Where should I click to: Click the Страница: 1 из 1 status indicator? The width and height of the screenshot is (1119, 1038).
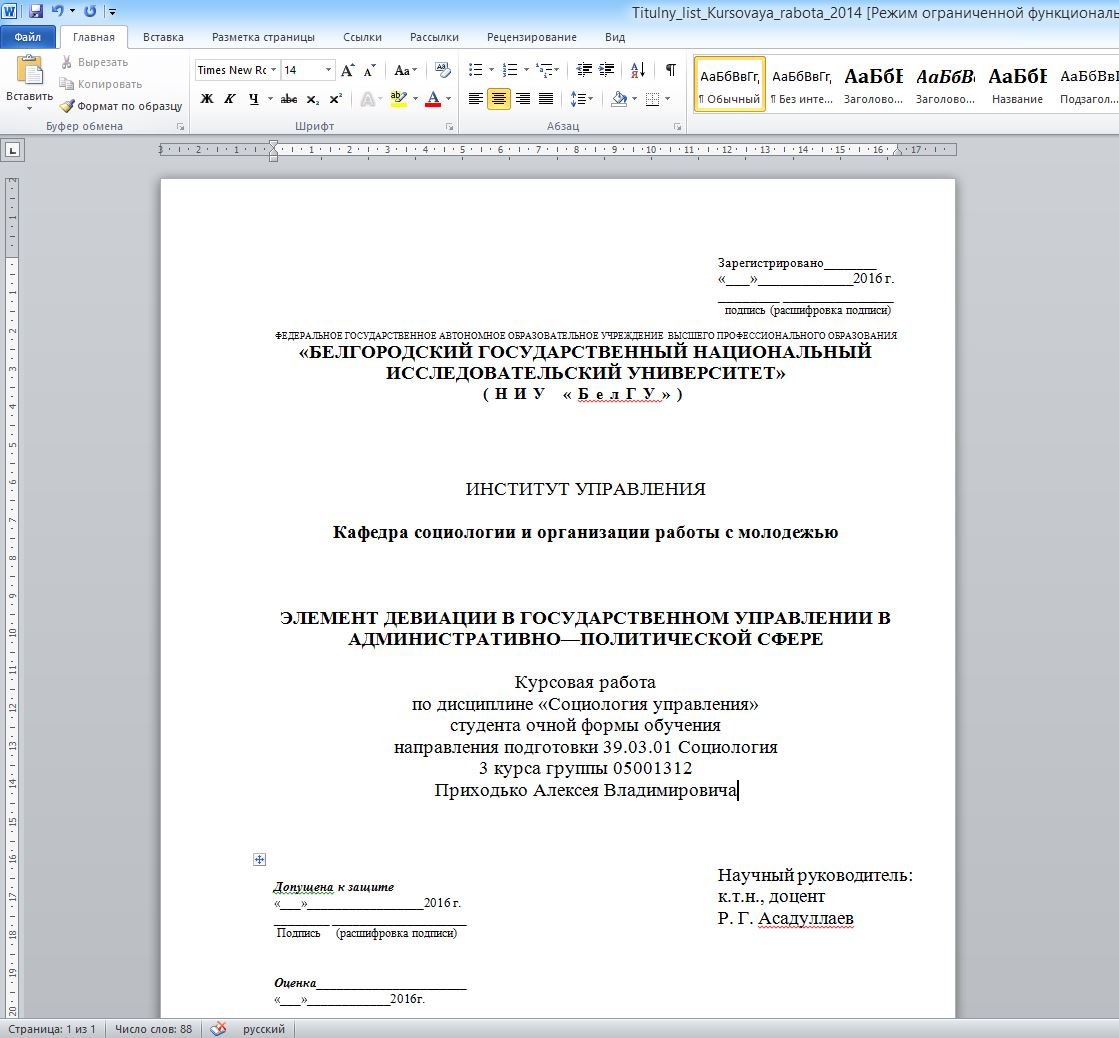click(x=51, y=1029)
